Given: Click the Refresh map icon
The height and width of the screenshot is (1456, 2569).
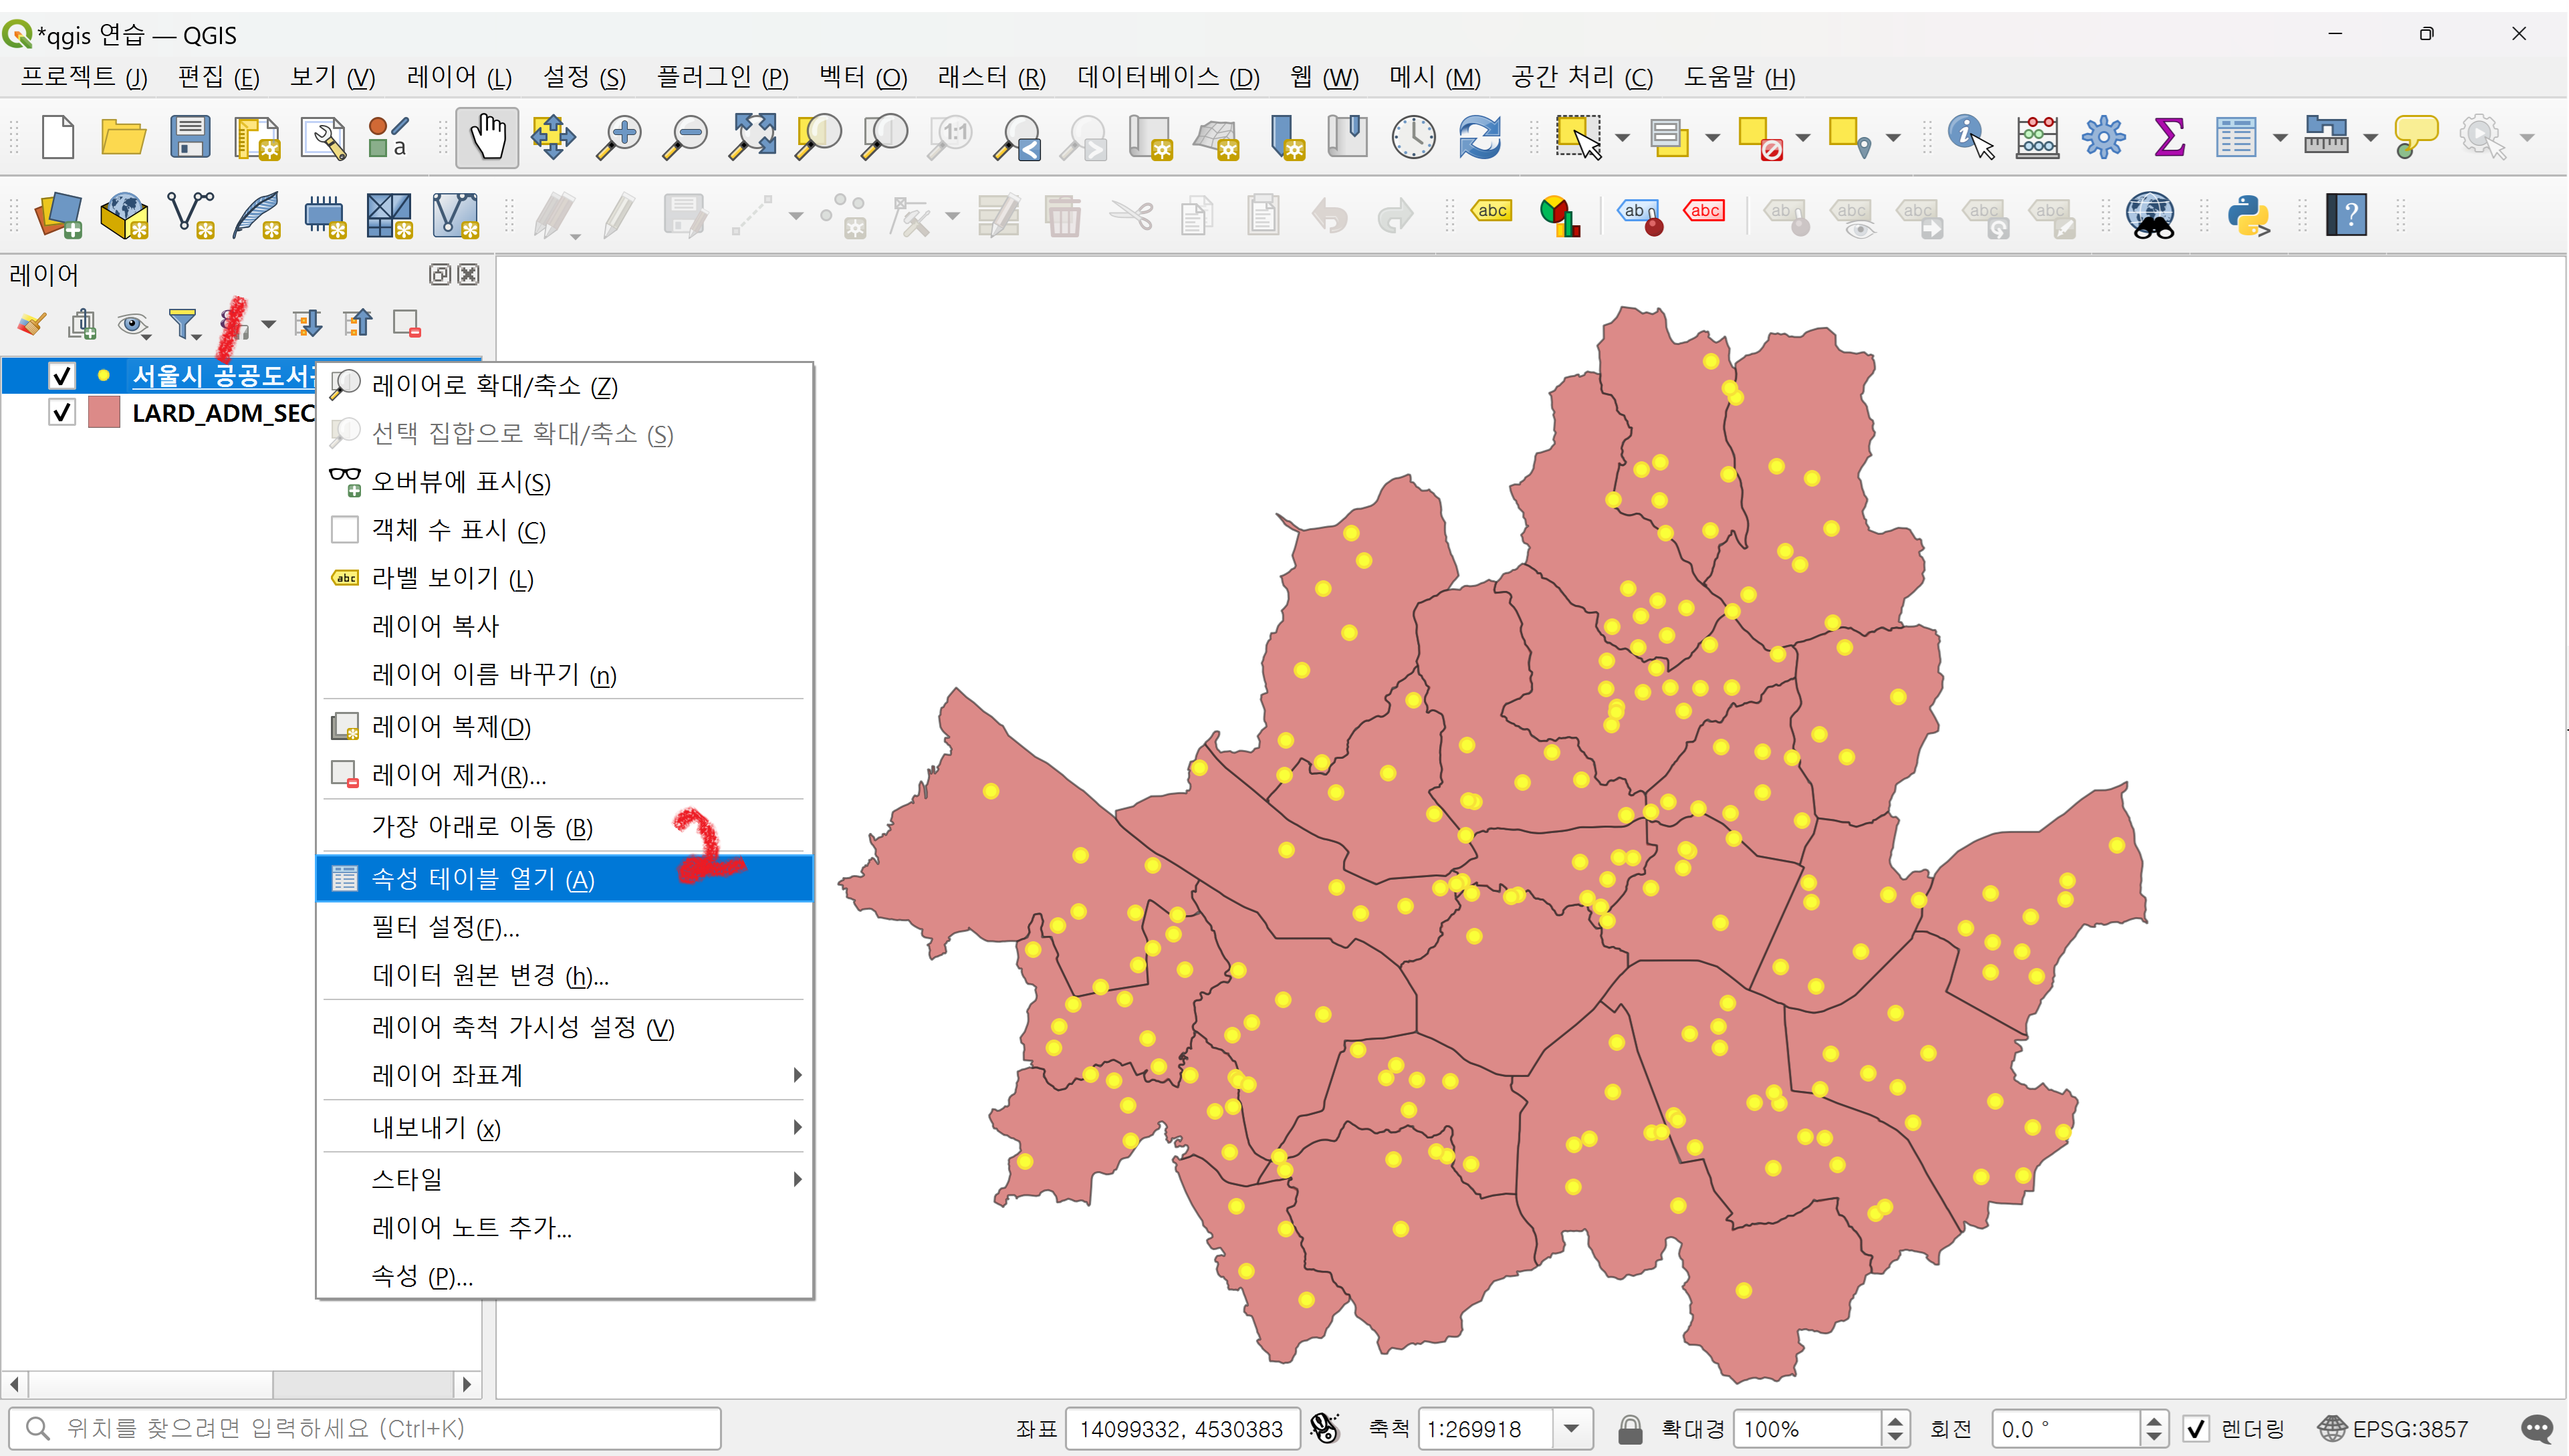Looking at the screenshot, I should pyautogui.click(x=1480, y=137).
